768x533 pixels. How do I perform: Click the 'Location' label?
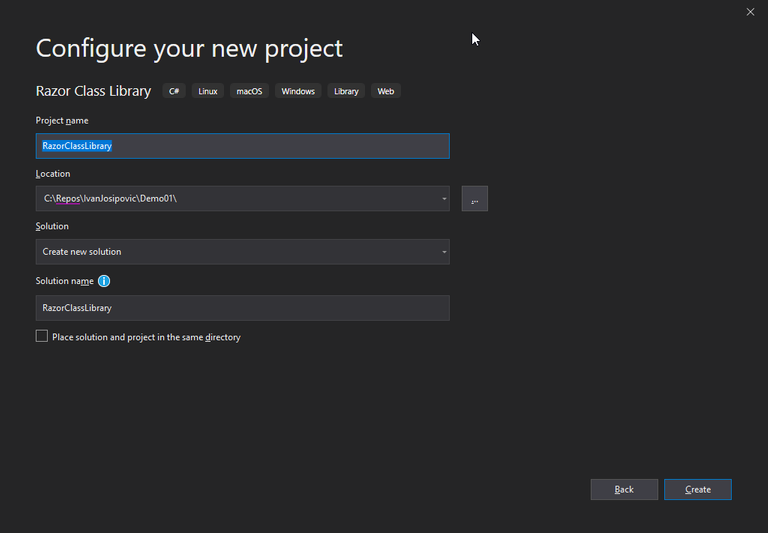[x=53, y=173]
